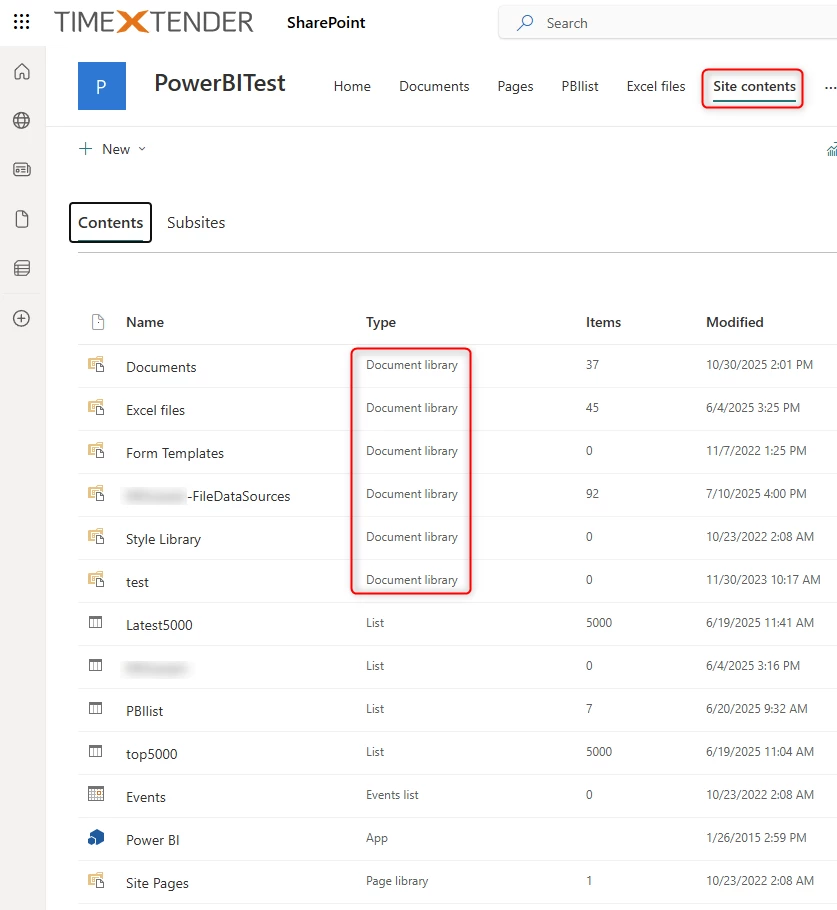The width and height of the screenshot is (837, 910).
Task: Click the file type column header icon
Action: tap(98, 322)
